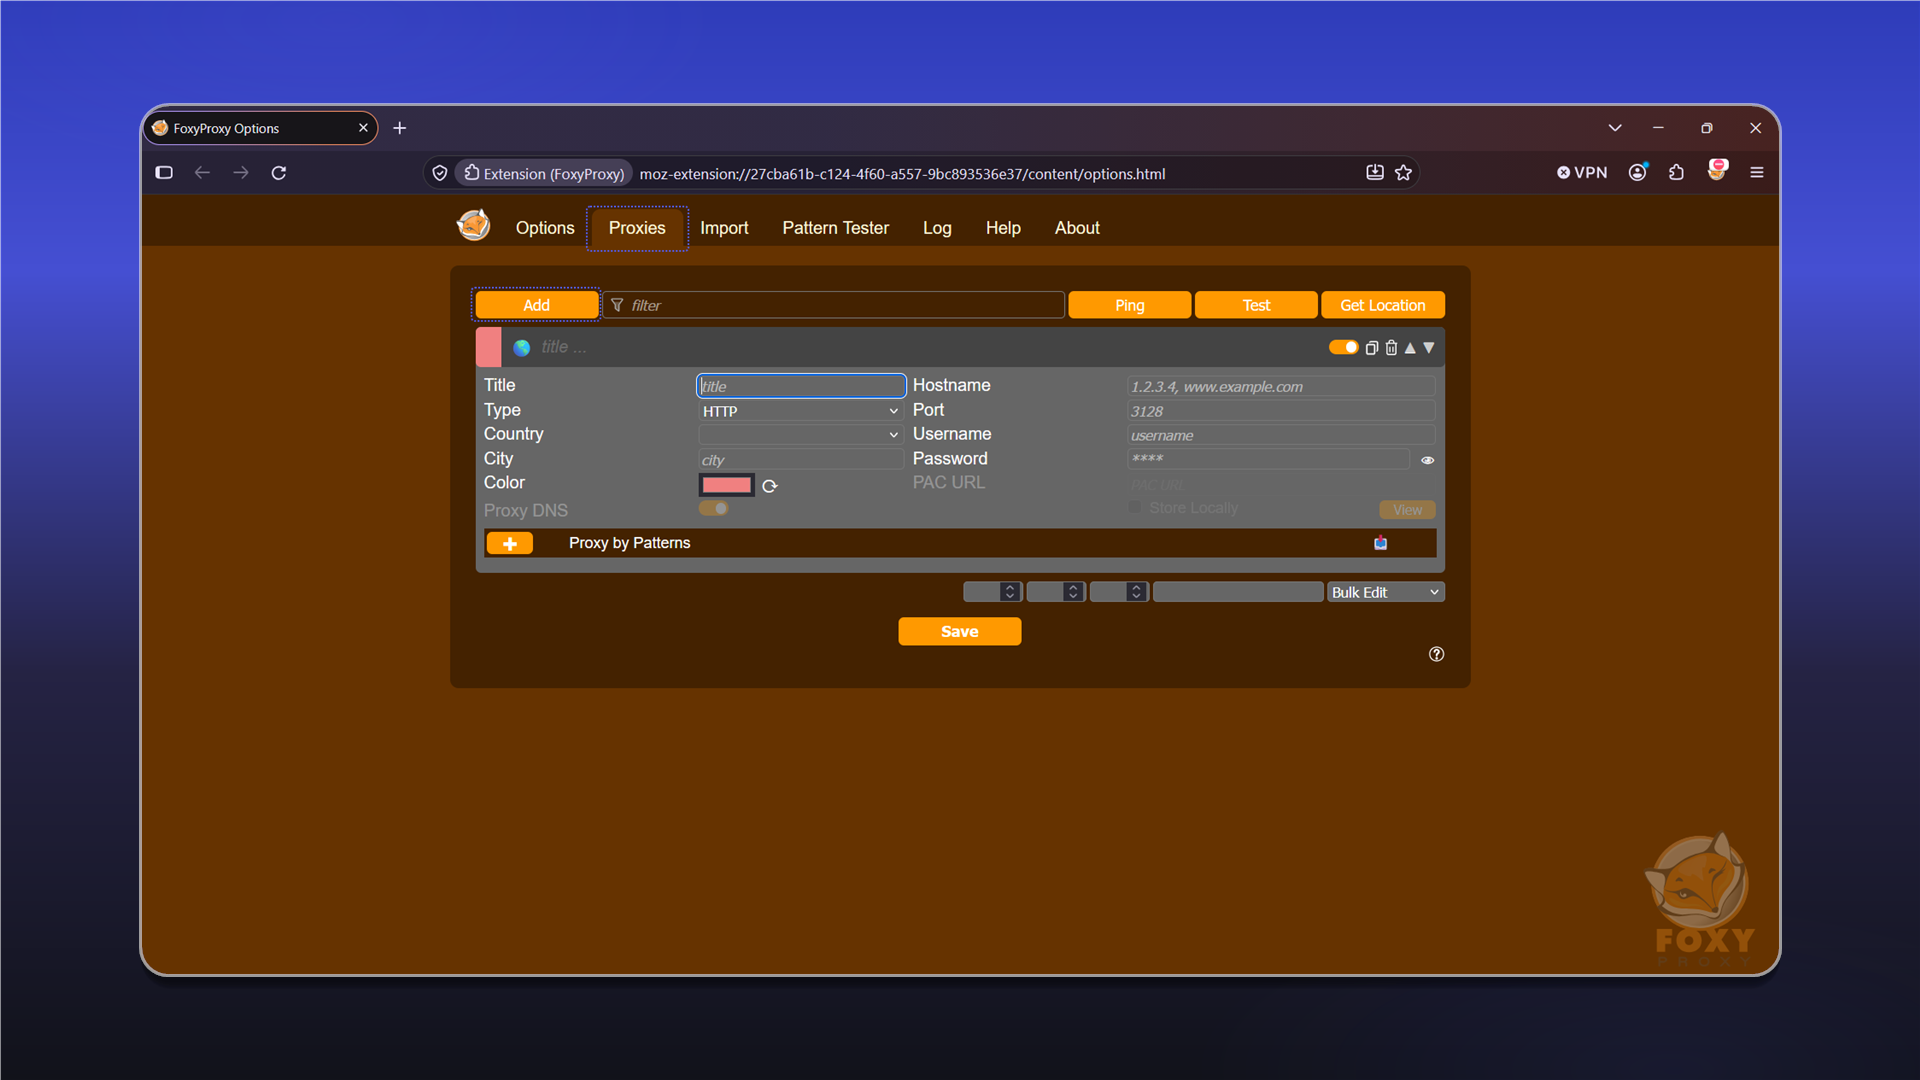
Task: Open the pink color swatch picker
Action: [x=726, y=485]
